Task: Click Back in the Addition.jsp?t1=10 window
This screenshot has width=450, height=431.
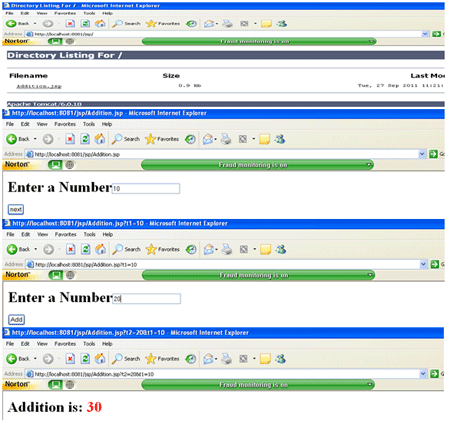Action: 18,249
